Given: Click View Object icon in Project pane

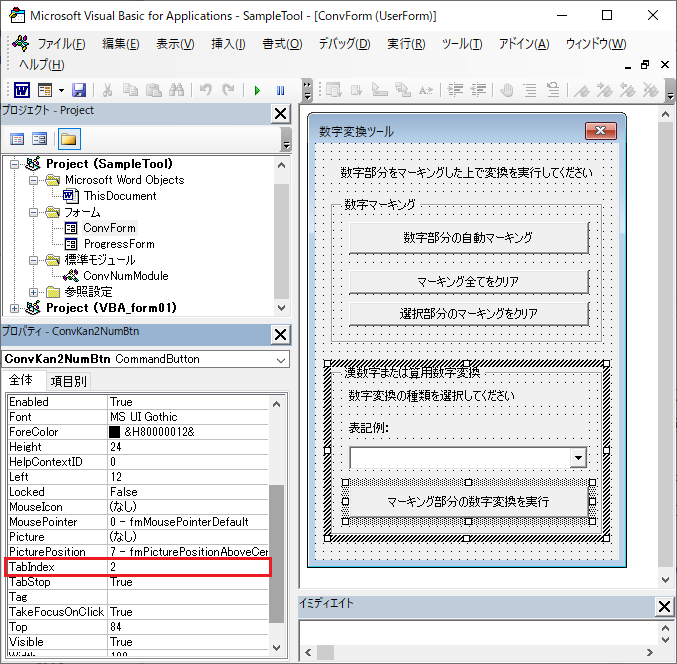Looking at the screenshot, I should tap(39, 139).
